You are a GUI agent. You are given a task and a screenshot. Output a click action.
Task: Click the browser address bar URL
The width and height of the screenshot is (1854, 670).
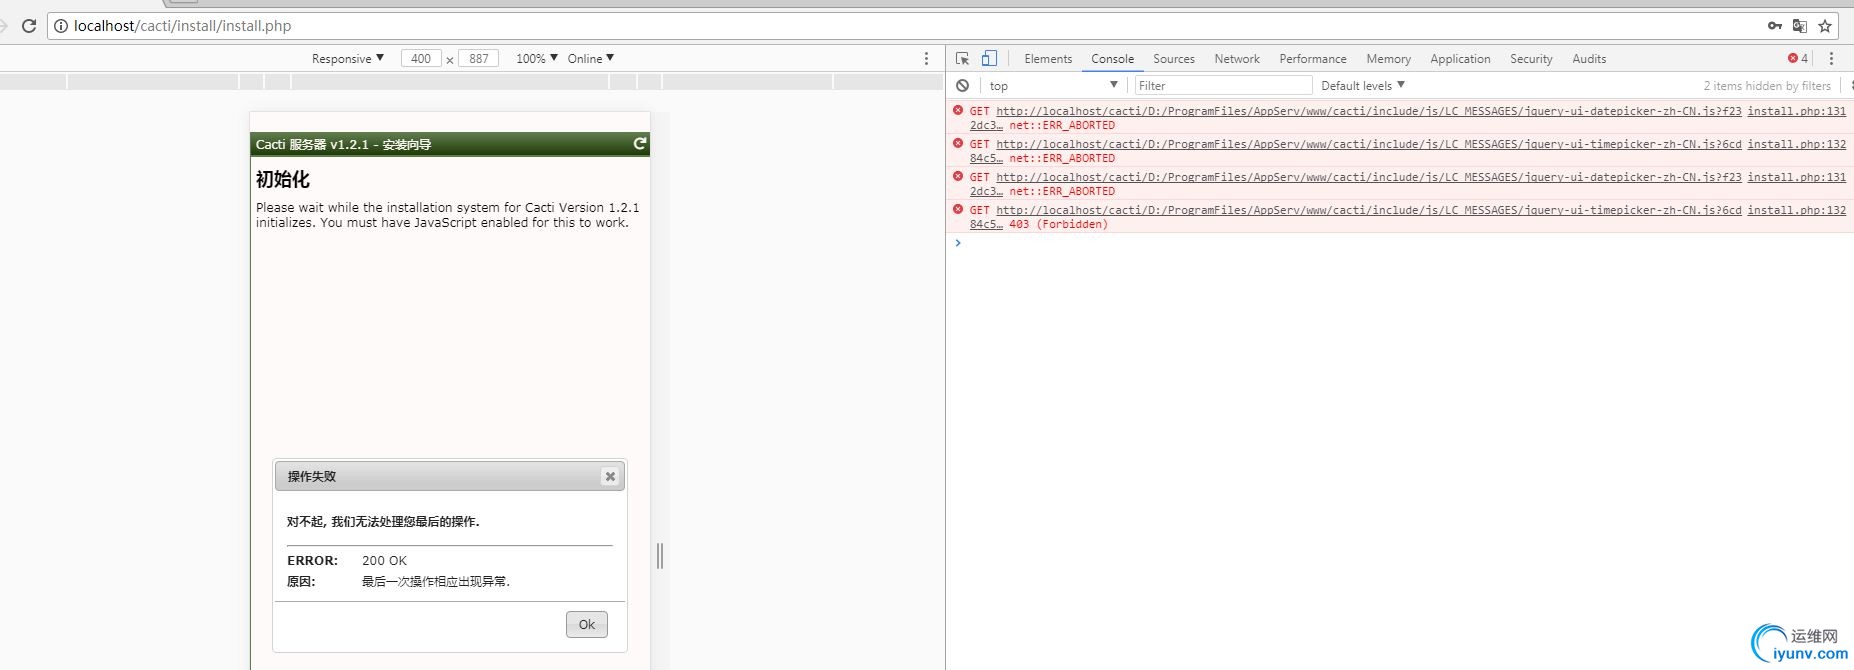[183, 26]
